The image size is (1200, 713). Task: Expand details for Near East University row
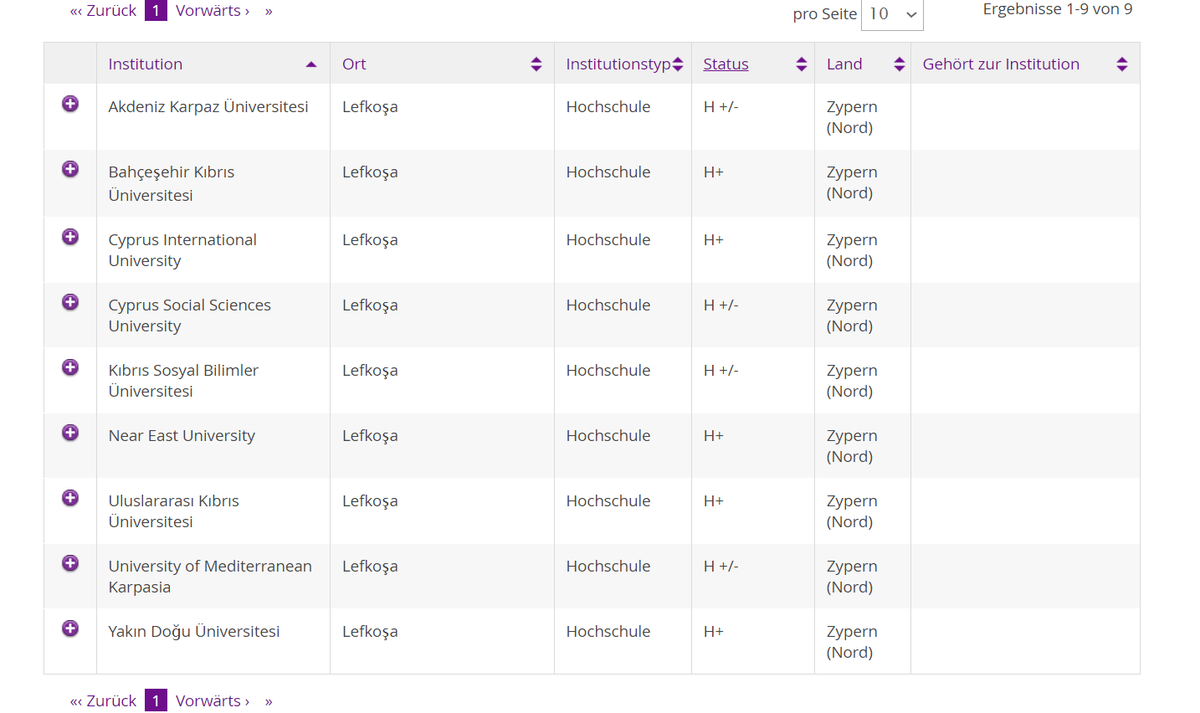[x=70, y=433]
